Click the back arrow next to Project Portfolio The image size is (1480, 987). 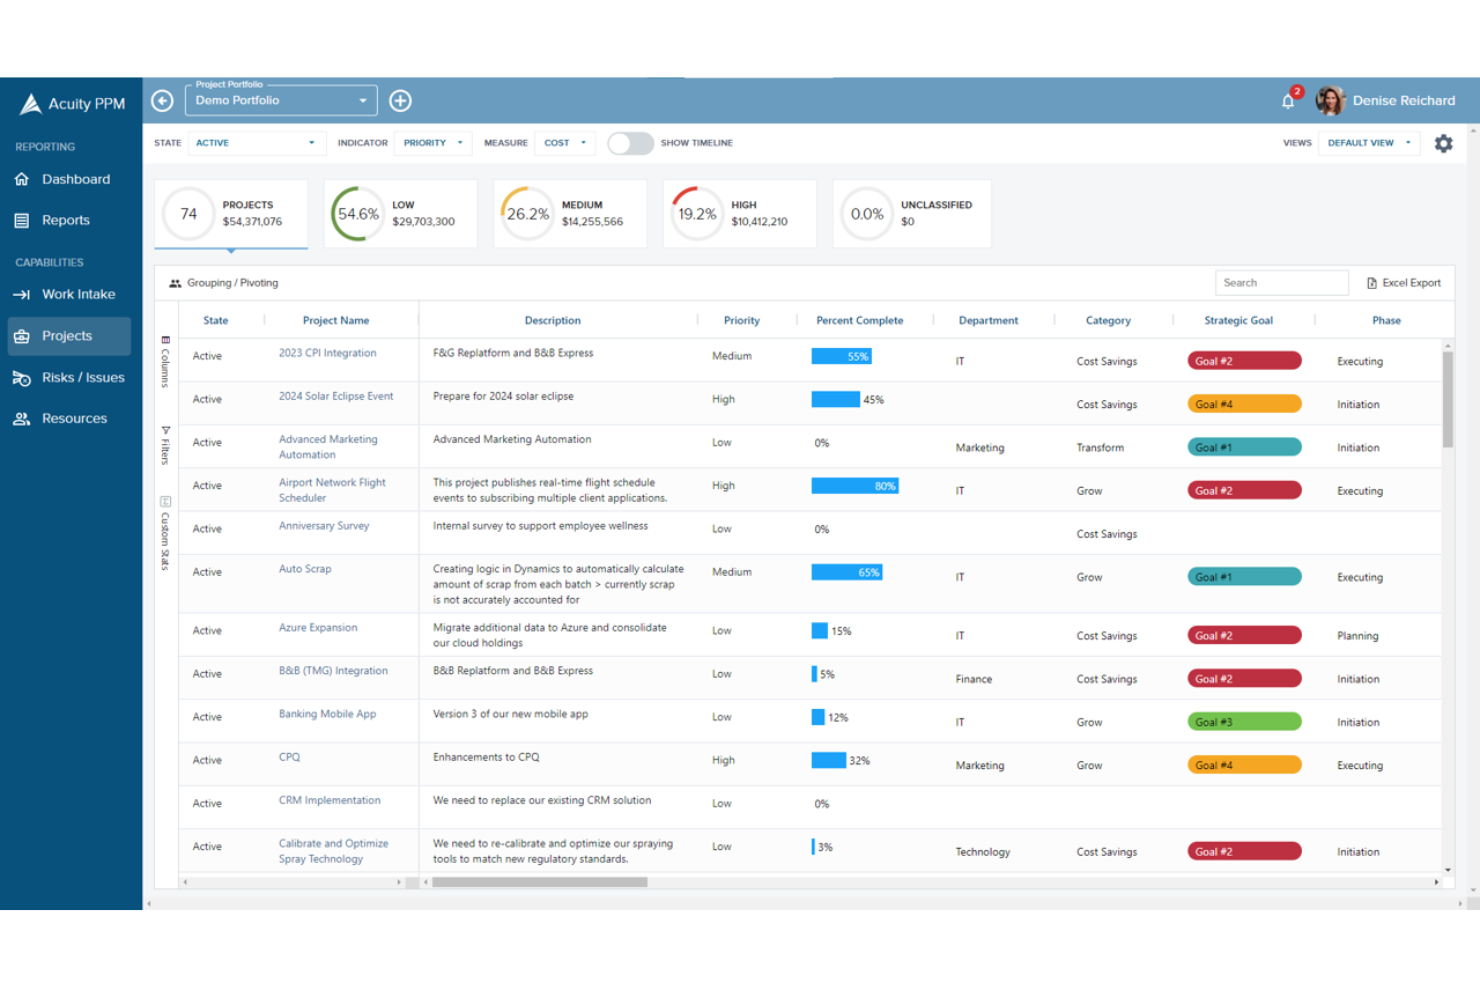(161, 100)
